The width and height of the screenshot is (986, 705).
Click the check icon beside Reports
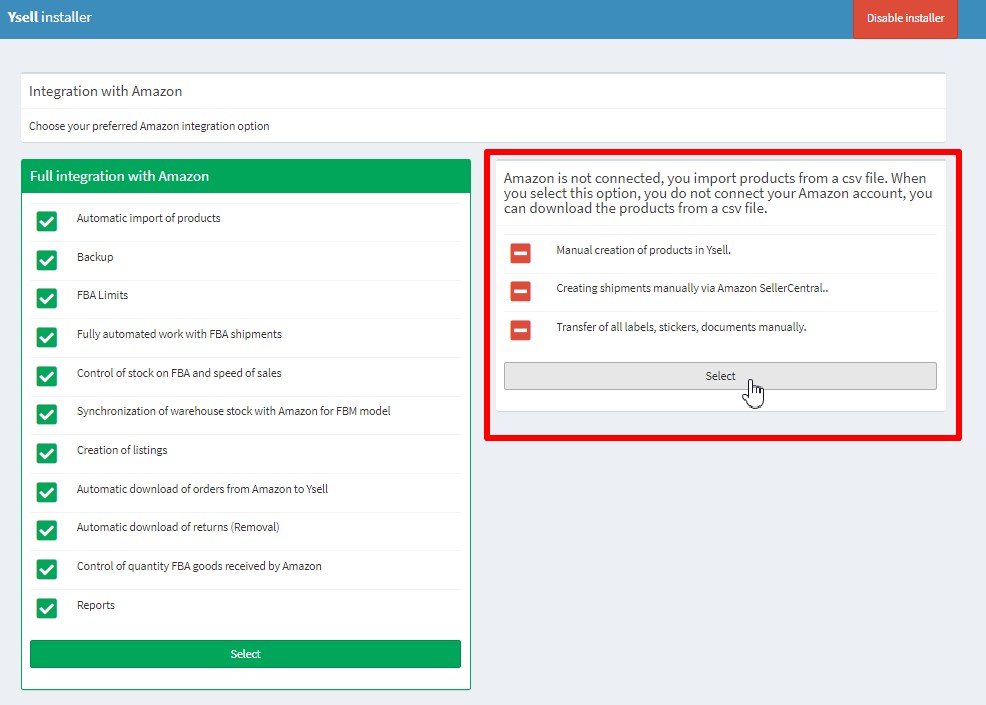point(47,608)
